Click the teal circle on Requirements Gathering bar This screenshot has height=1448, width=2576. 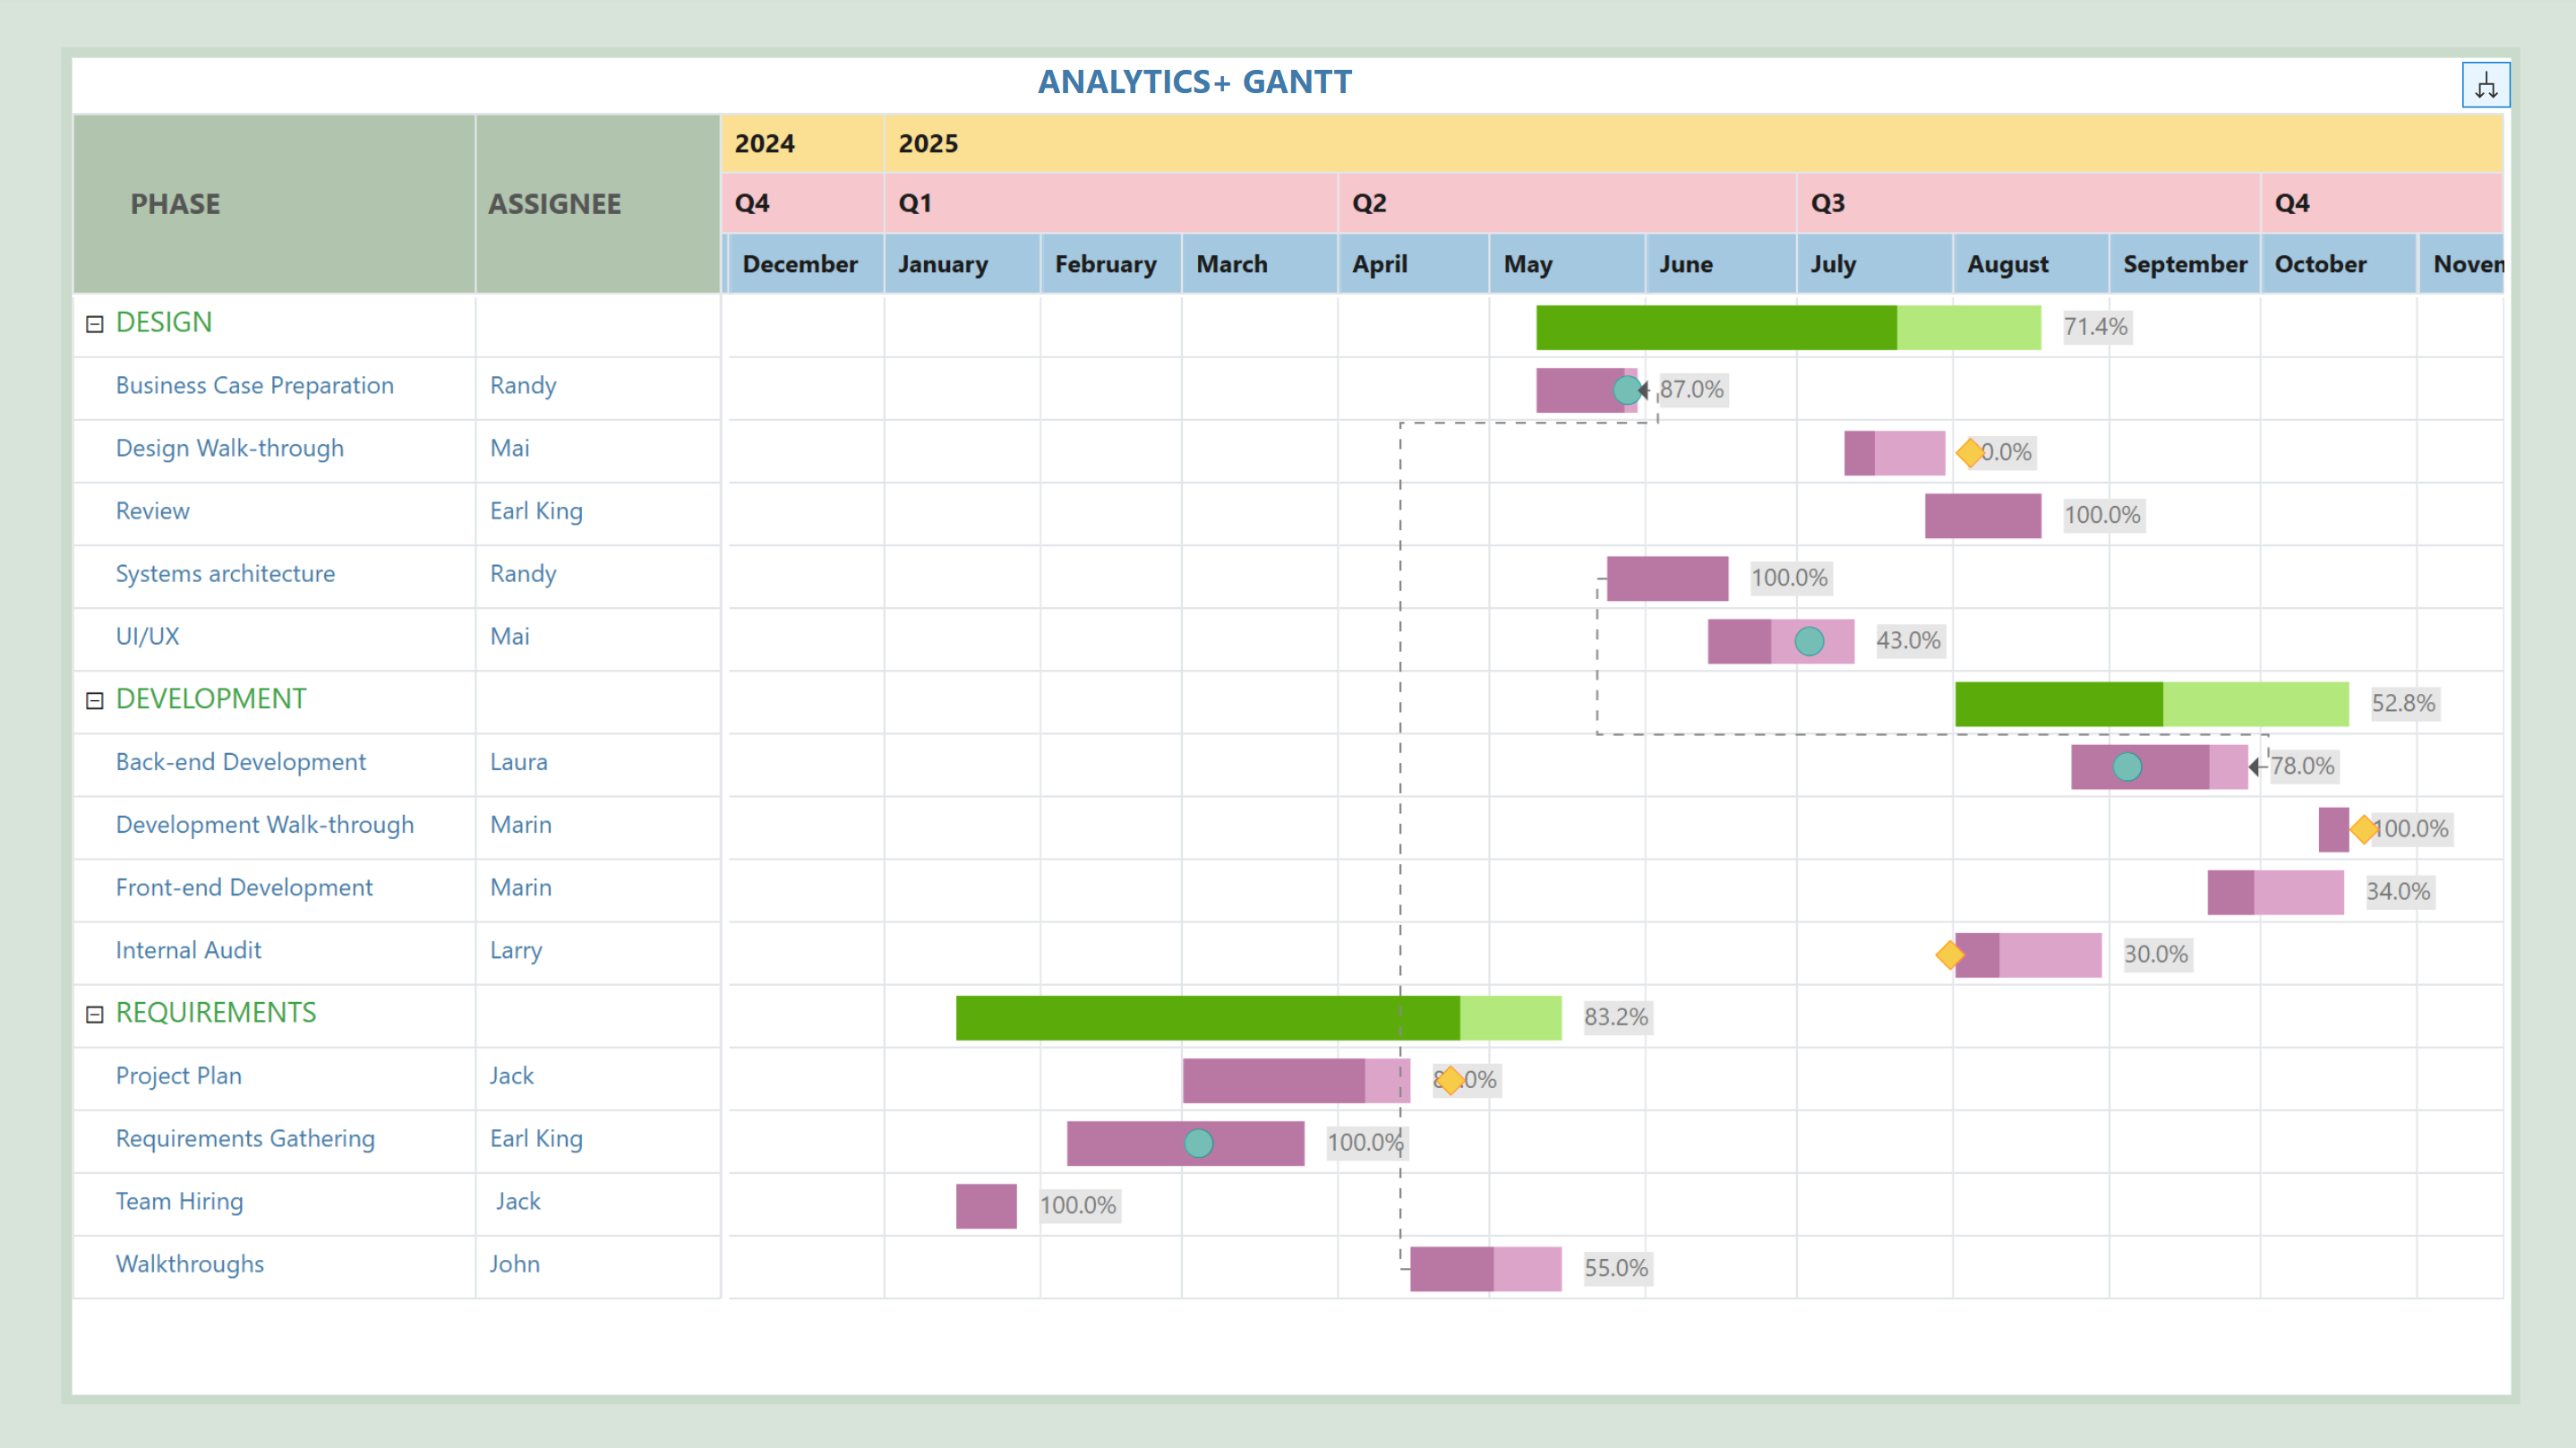1198,1143
